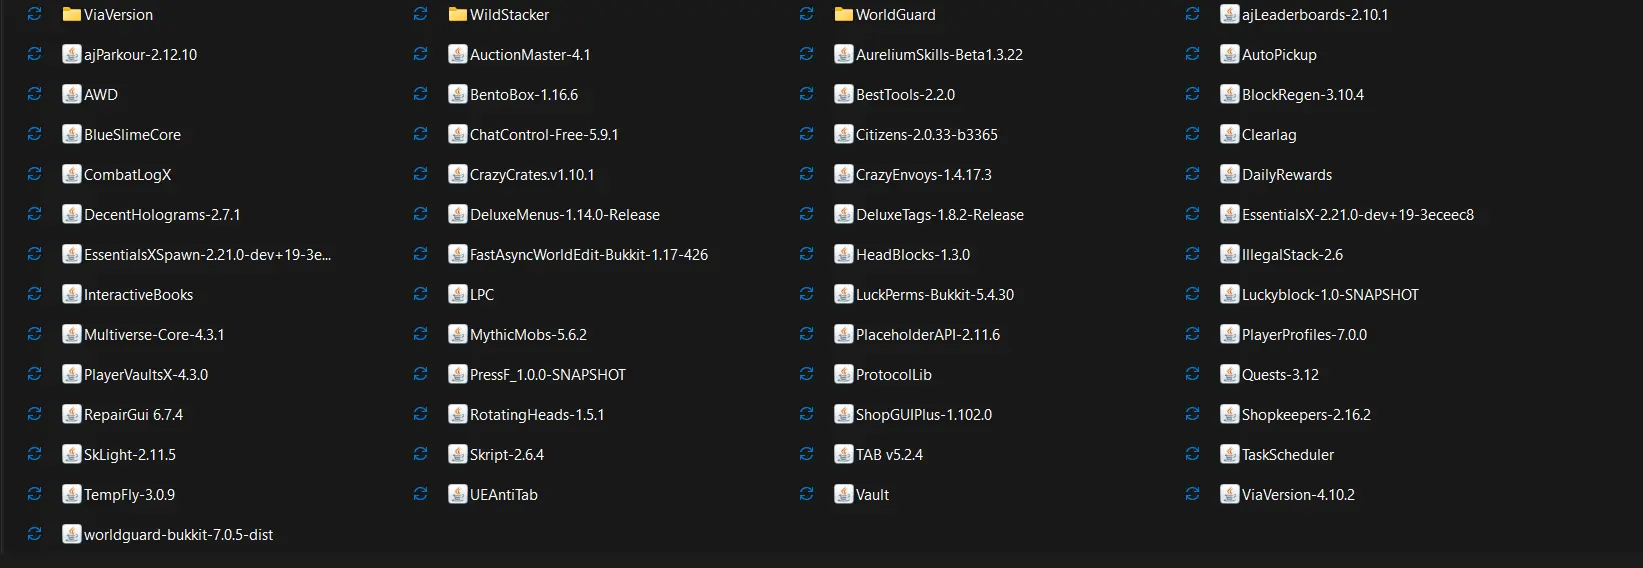1643x568 pixels.
Task: Click the sync status icon beside HeadBlocks-1.3.0
Action: (x=807, y=254)
